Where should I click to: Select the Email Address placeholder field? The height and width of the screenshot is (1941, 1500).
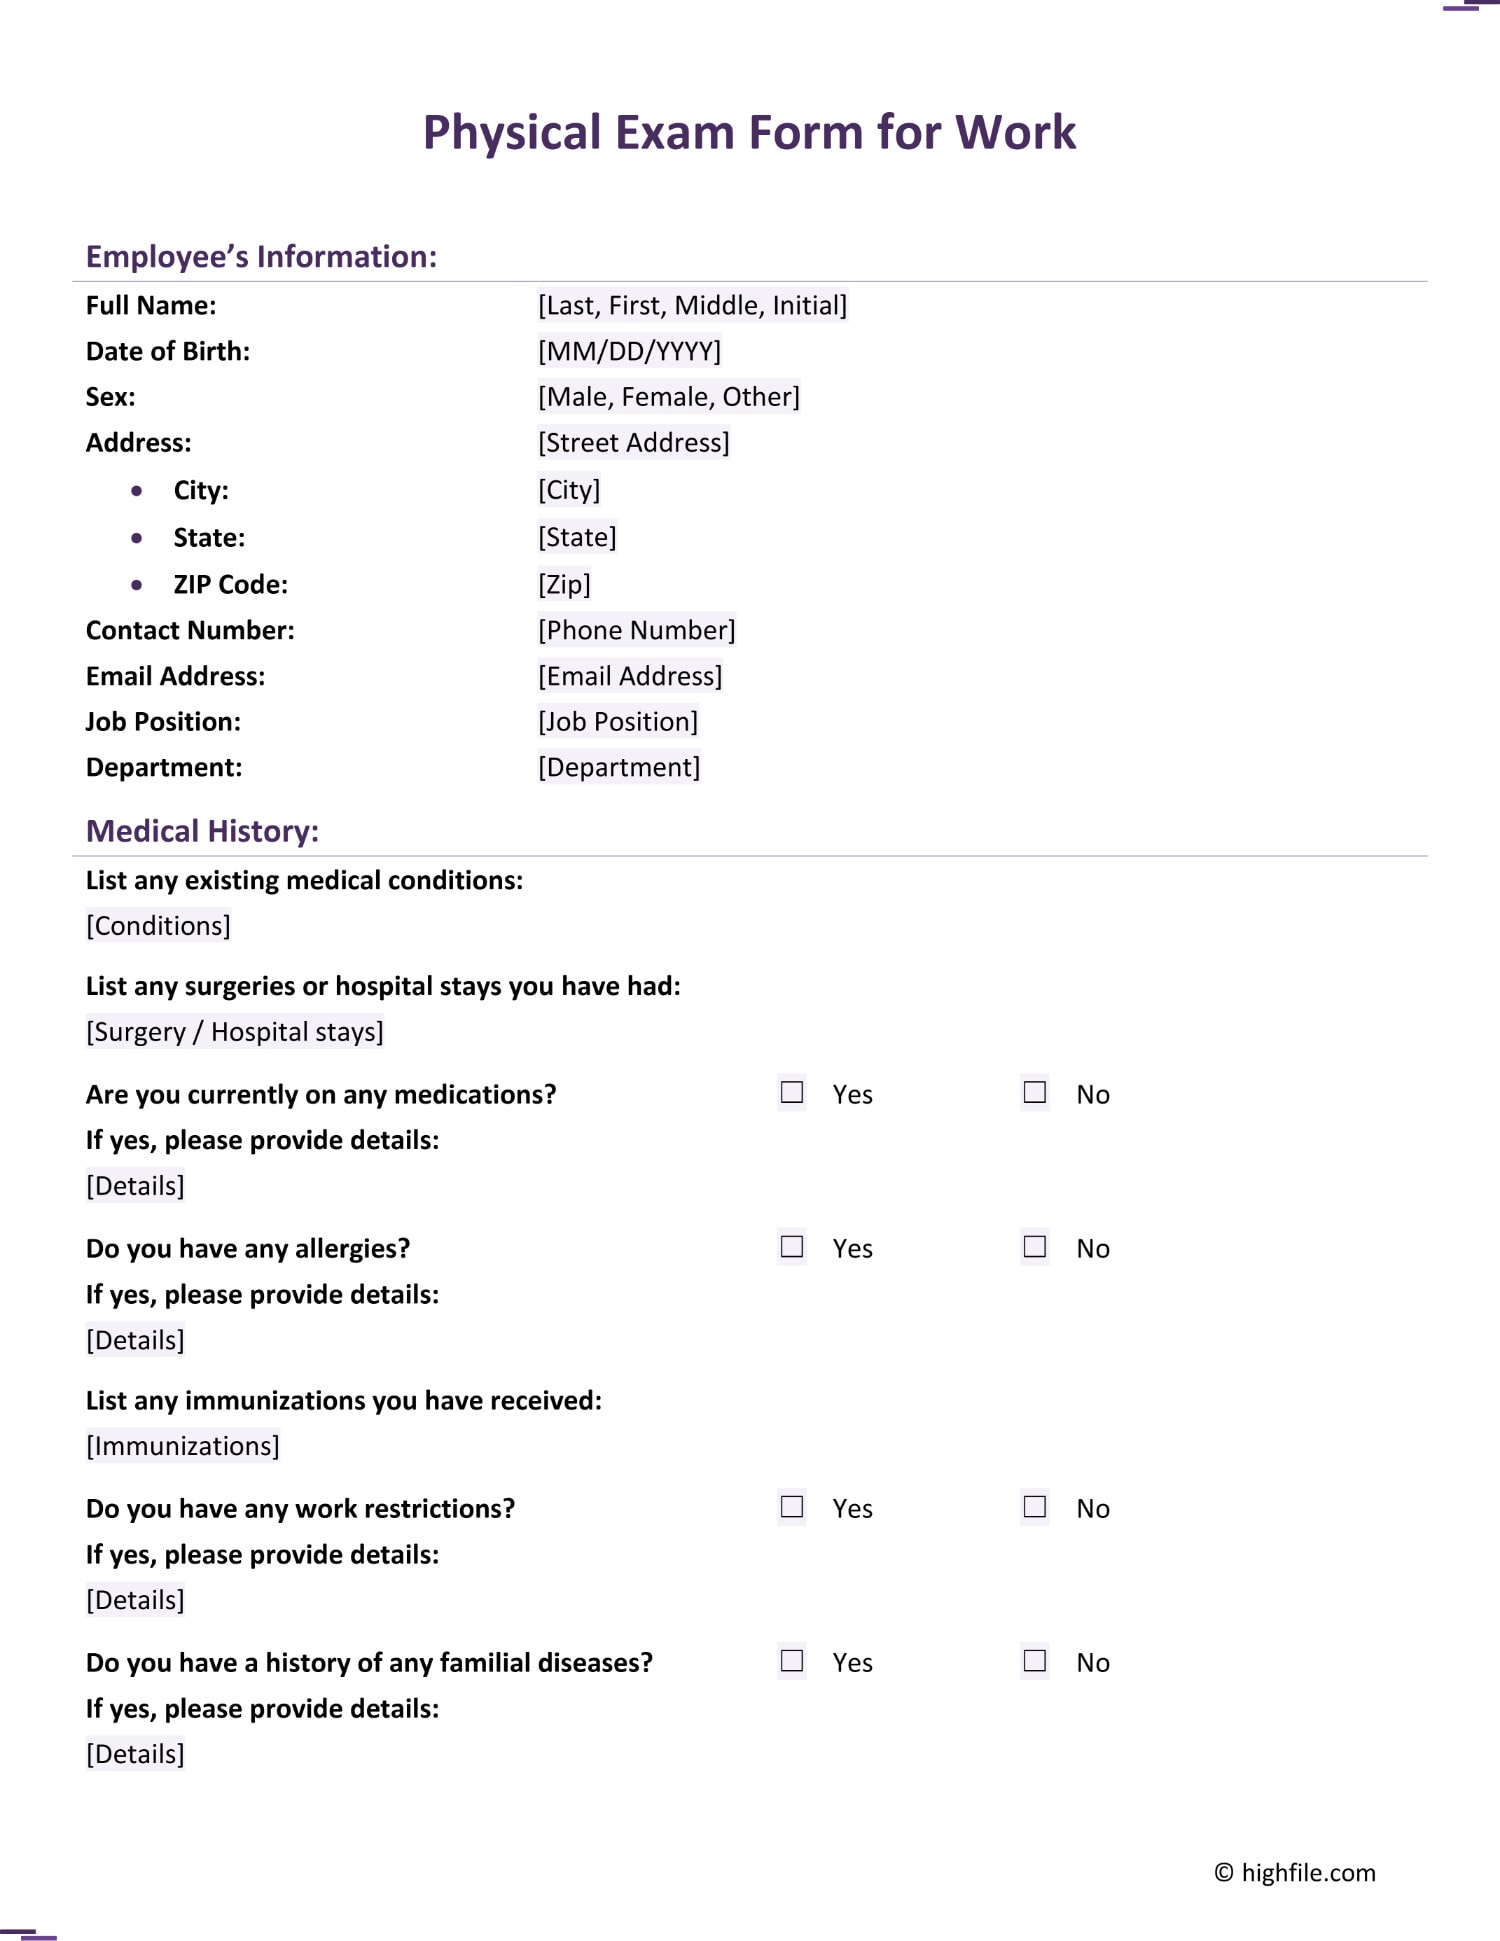pos(630,676)
